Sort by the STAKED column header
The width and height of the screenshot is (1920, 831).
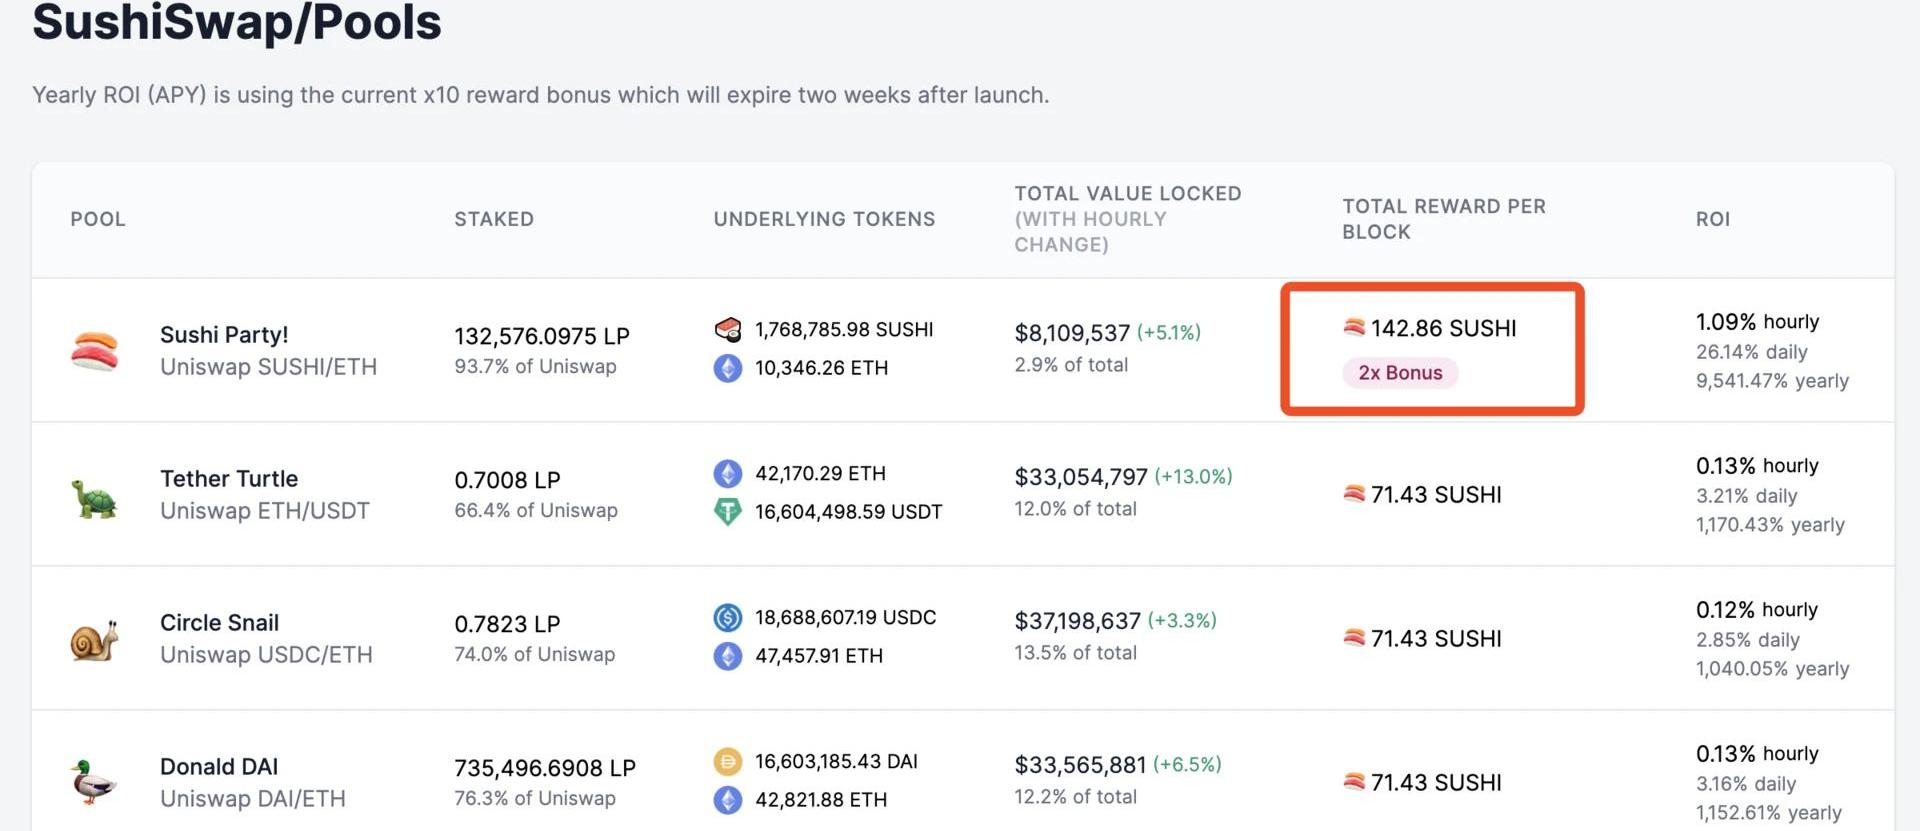coord(494,219)
